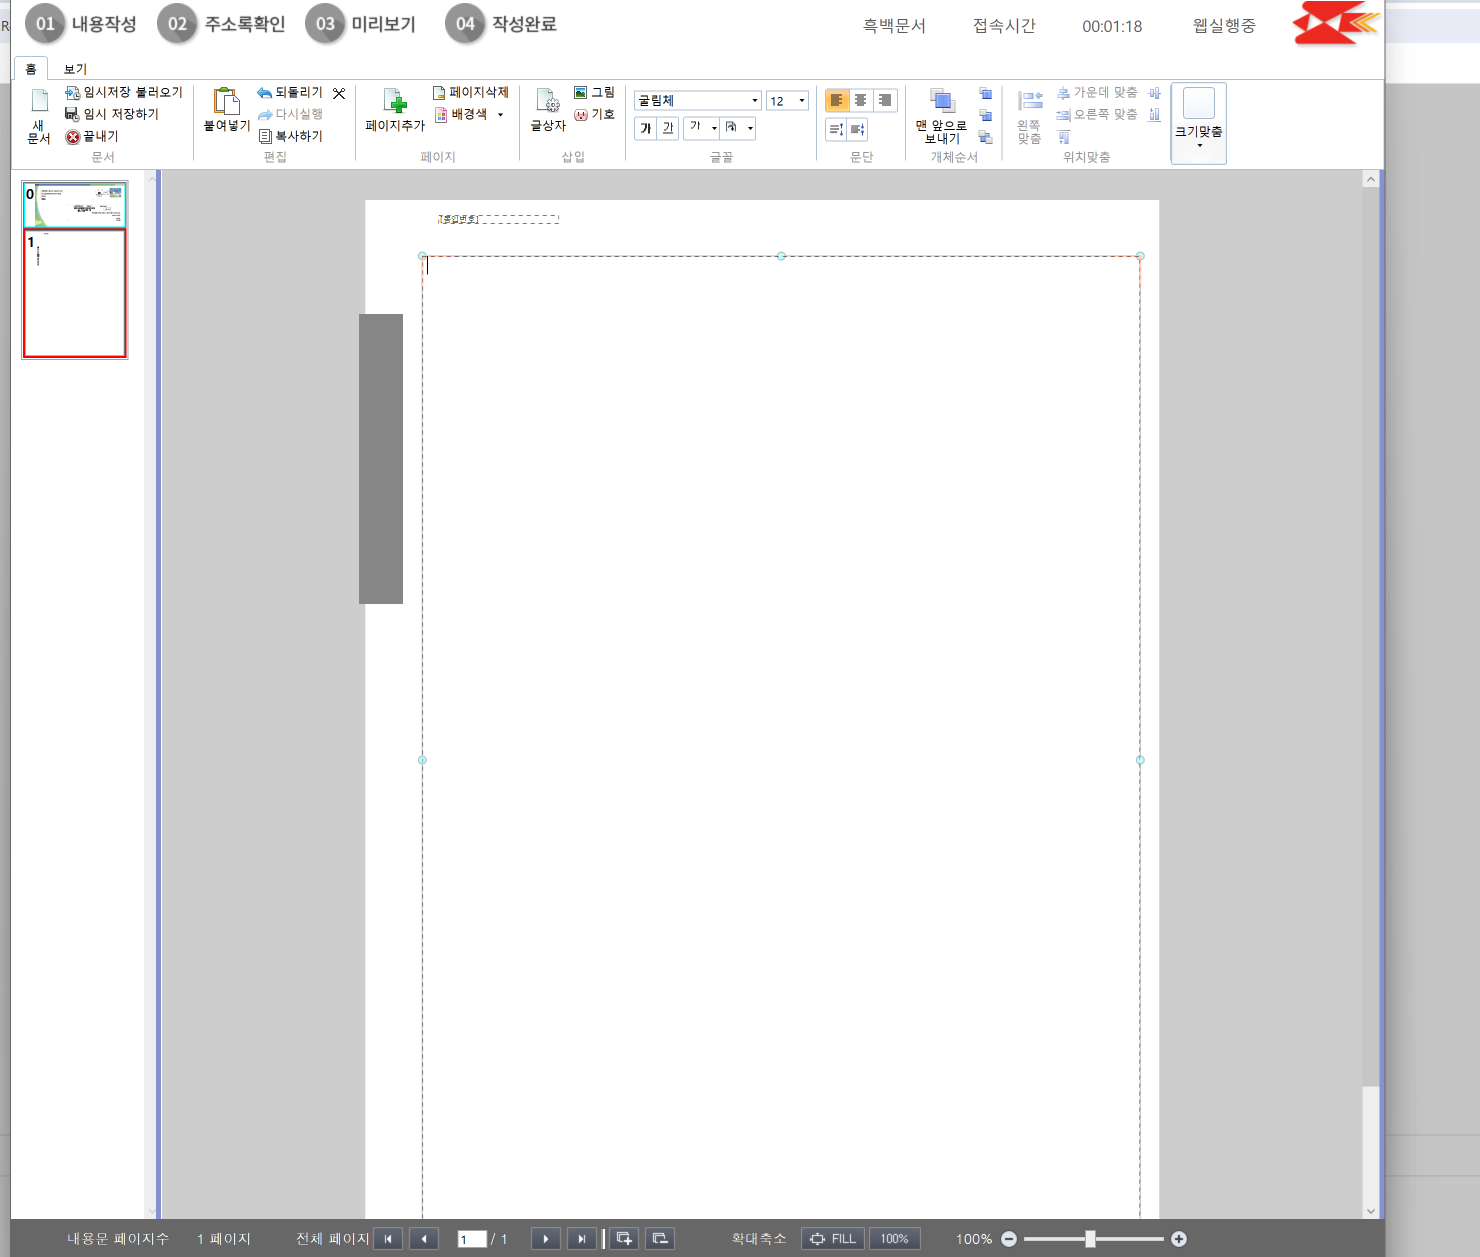
Task: Click the add-page icon in status bar
Action: tap(624, 1239)
